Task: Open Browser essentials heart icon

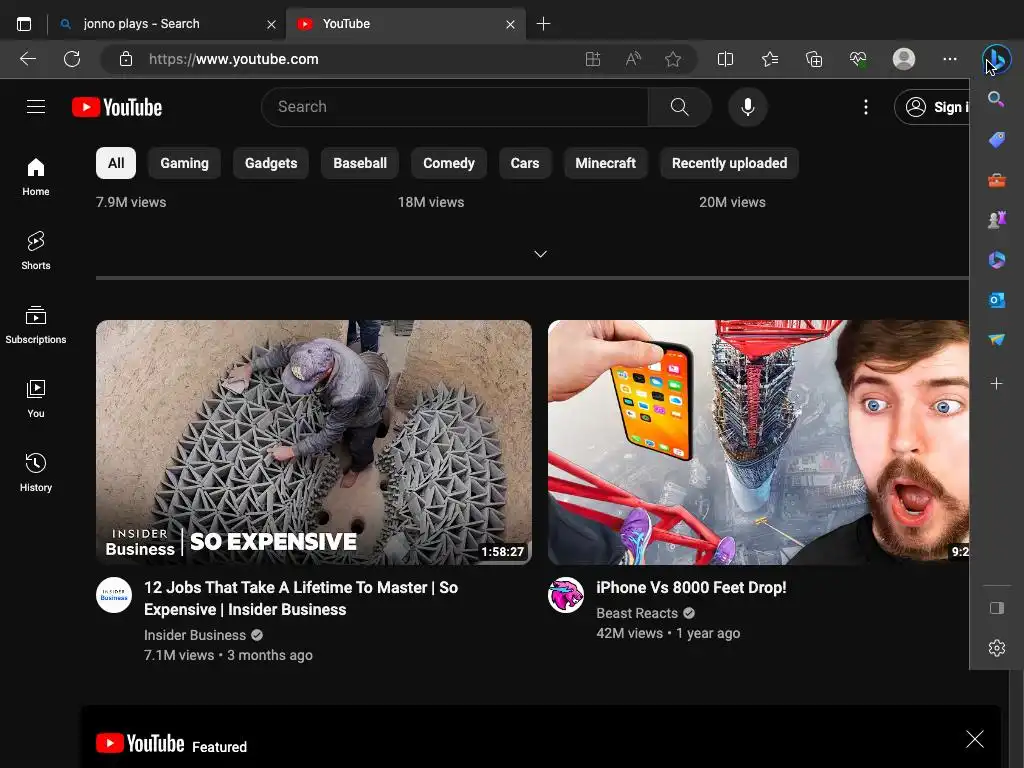Action: coord(858,59)
